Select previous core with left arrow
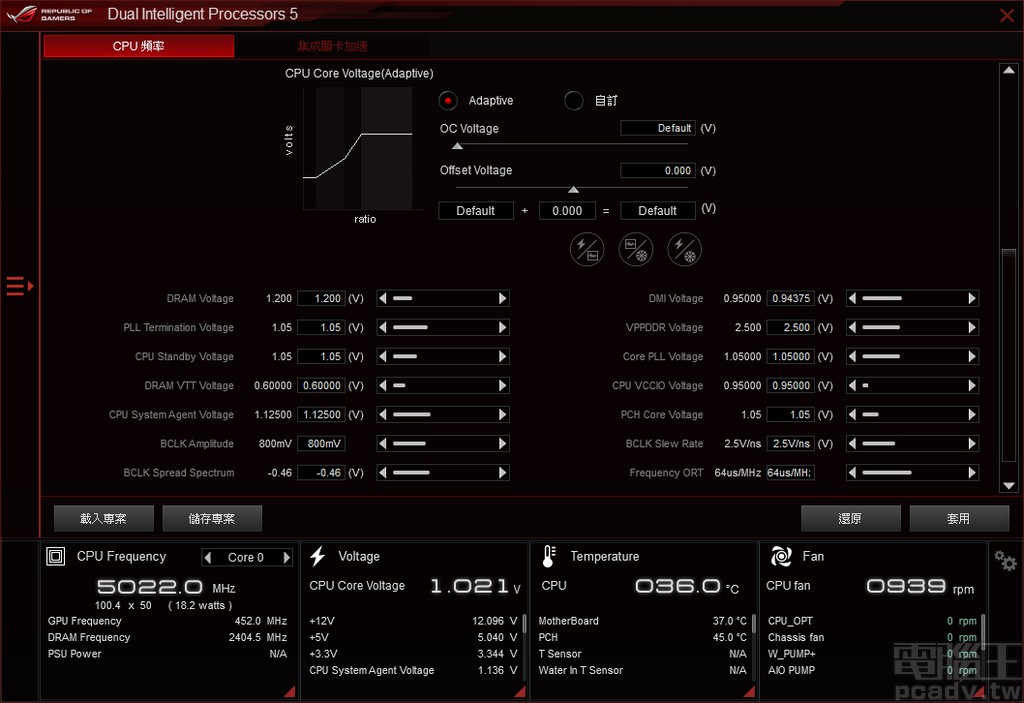Viewport: 1024px width, 703px height. click(208, 557)
